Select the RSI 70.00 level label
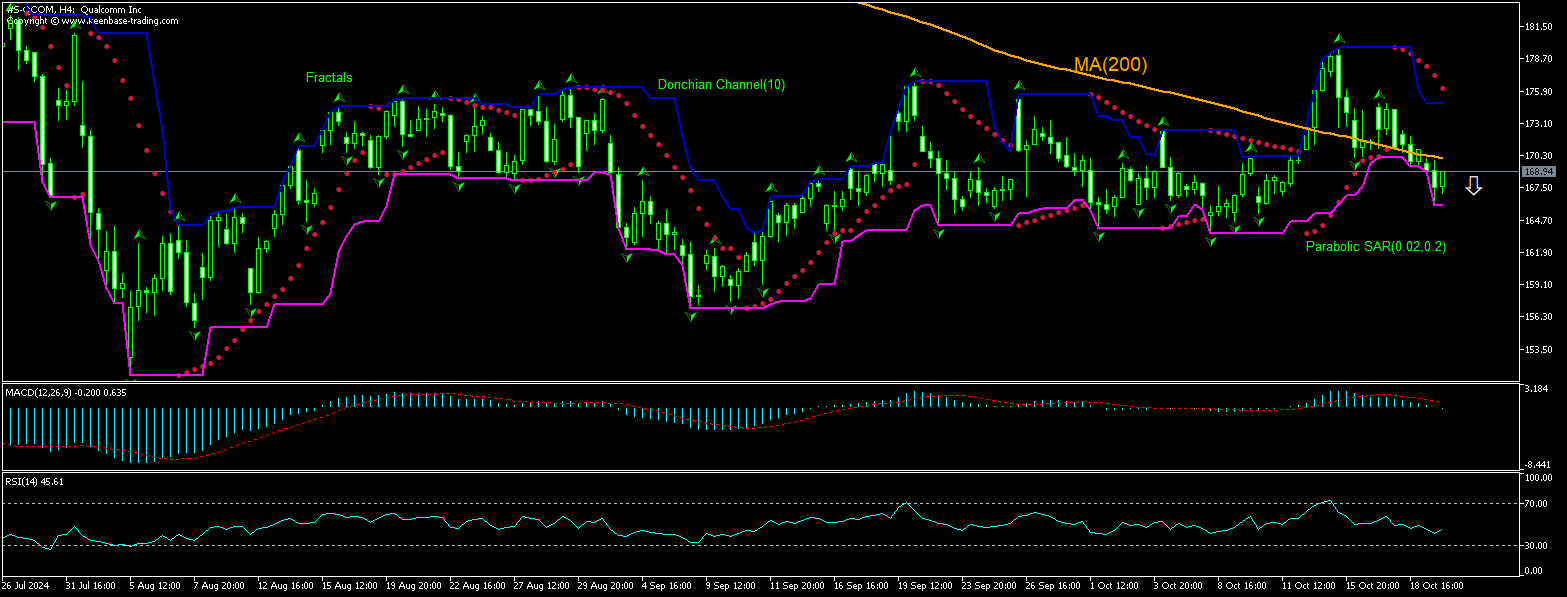 1535,503
